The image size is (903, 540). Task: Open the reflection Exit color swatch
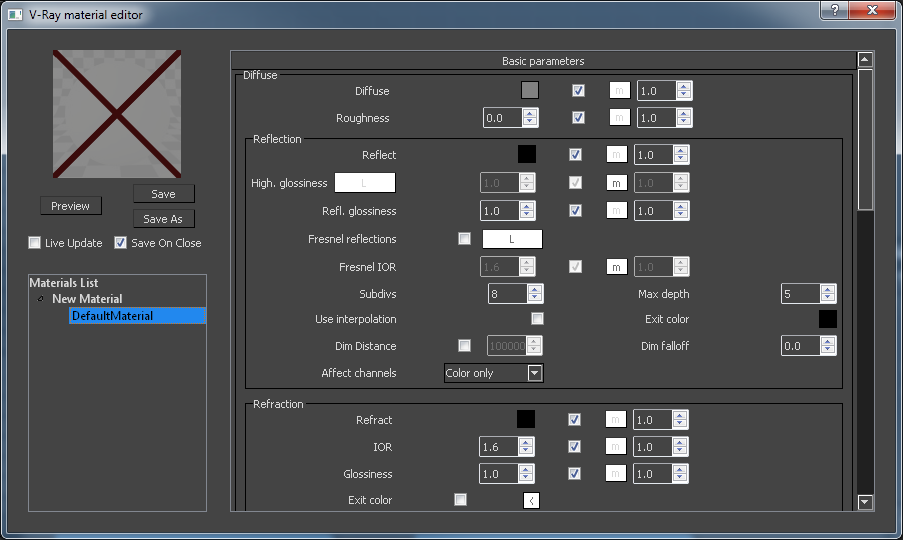(828, 319)
